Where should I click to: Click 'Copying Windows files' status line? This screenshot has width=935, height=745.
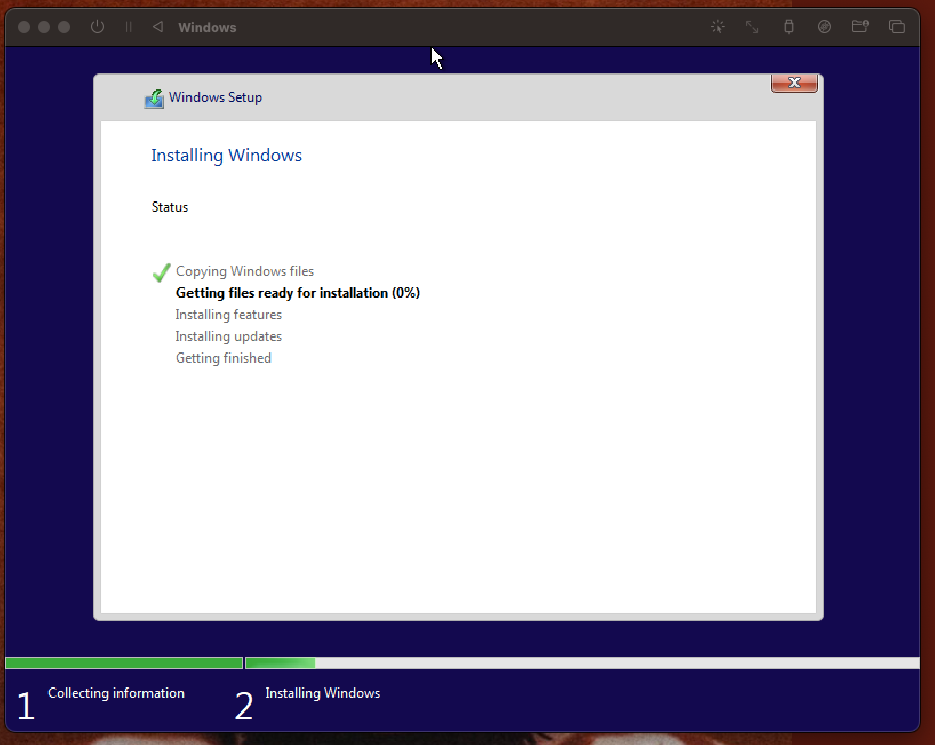tap(245, 271)
